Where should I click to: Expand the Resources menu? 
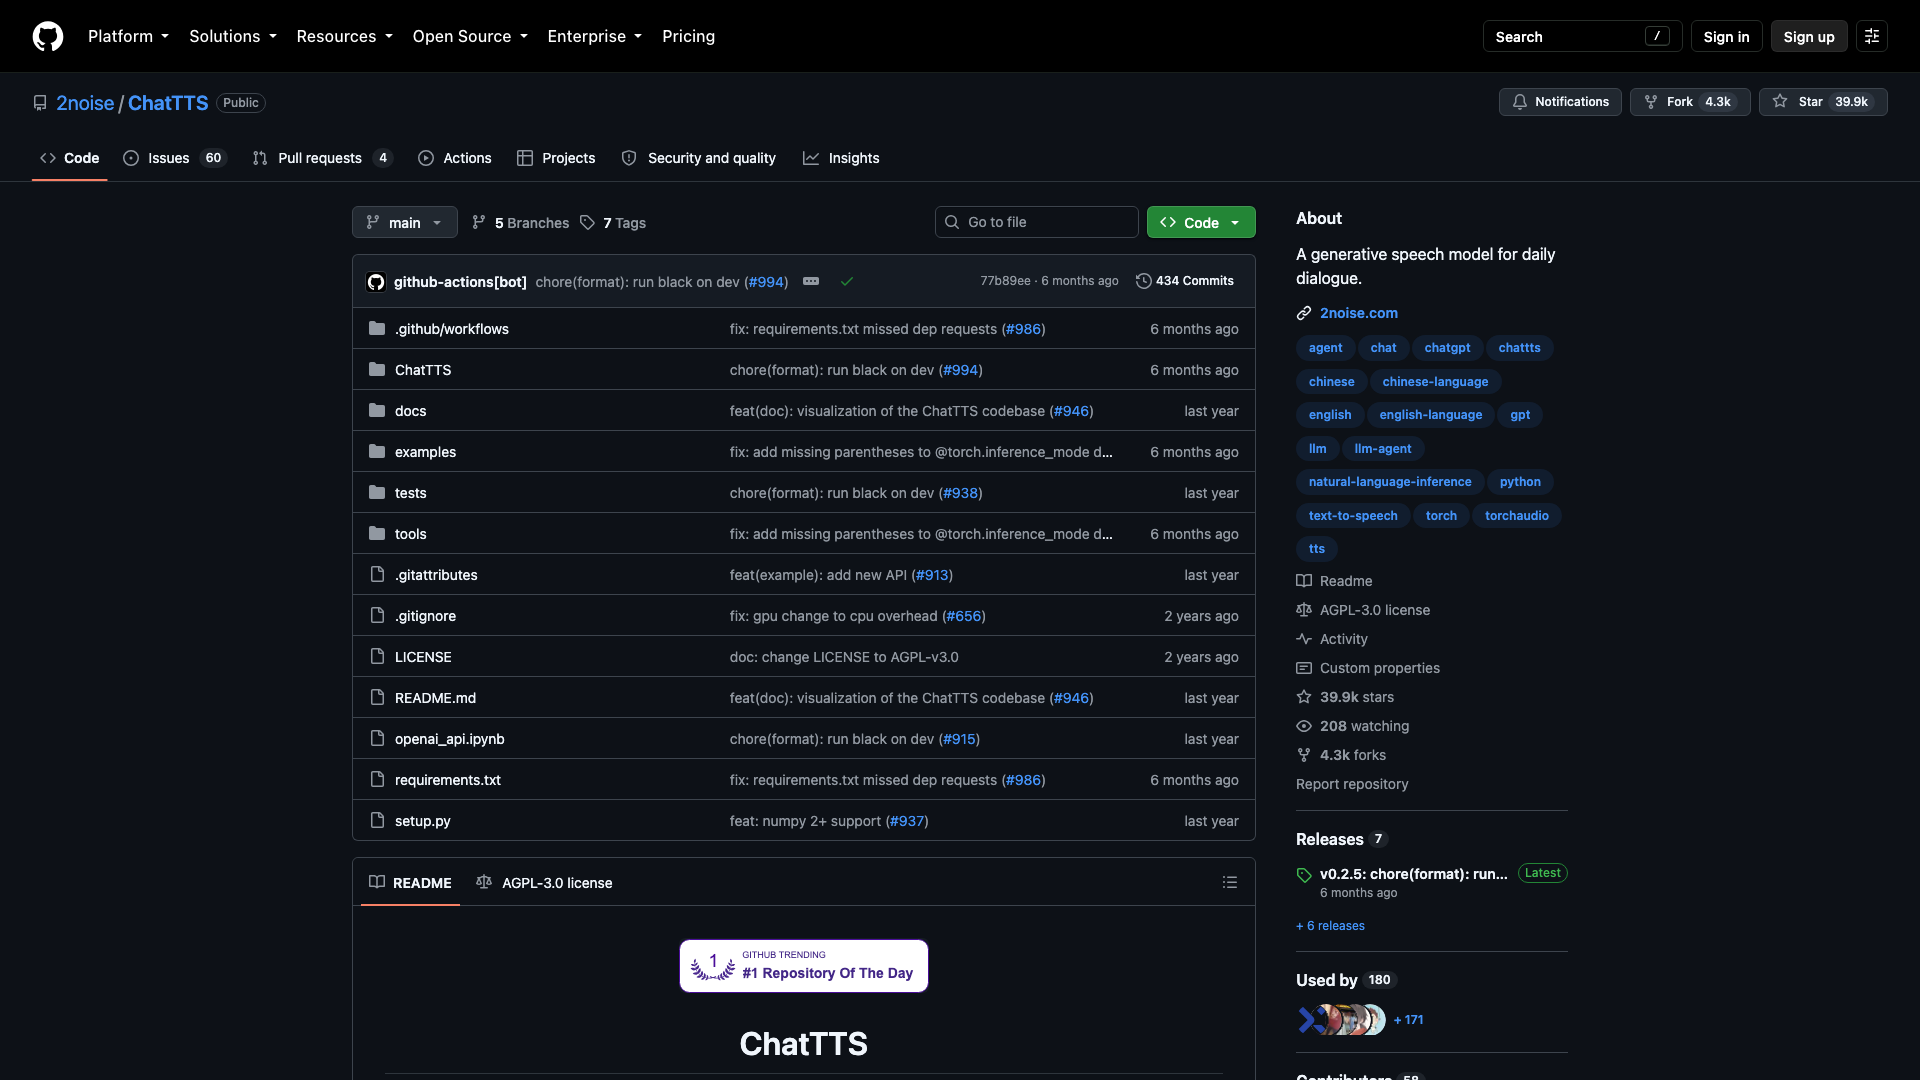coord(344,36)
